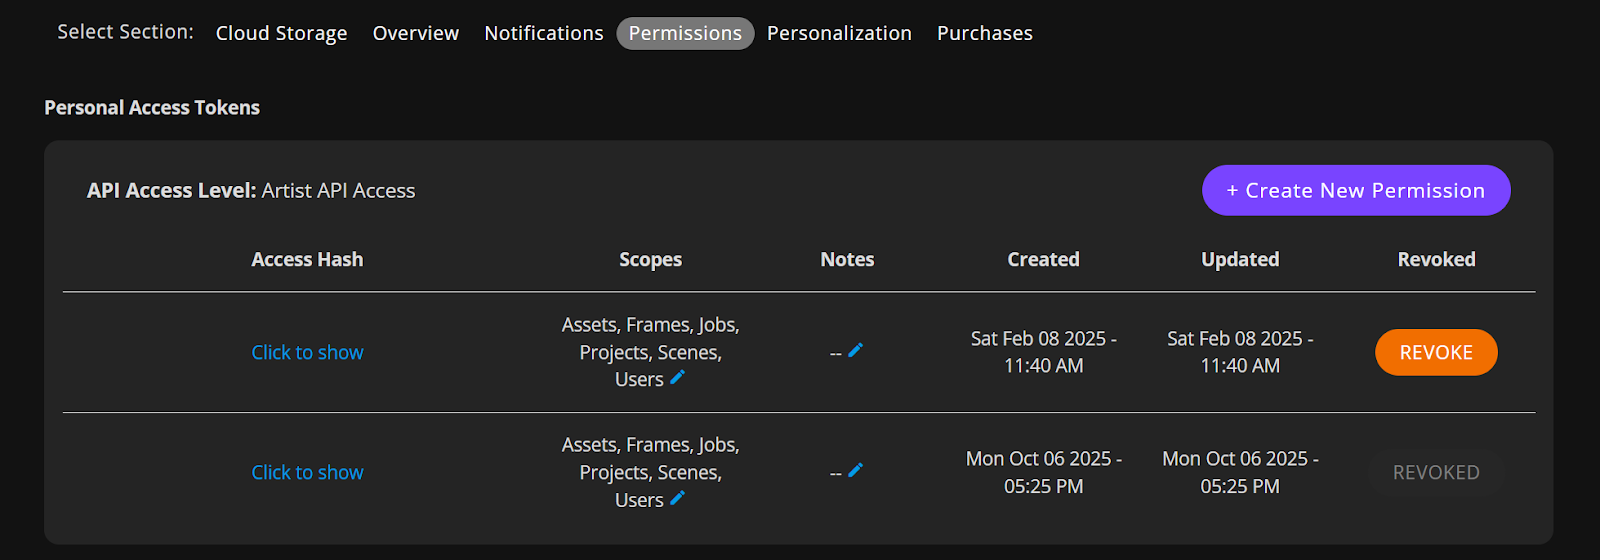Click the Access Hash column header
This screenshot has width=1600, height=560.
(x=307, y=259)
